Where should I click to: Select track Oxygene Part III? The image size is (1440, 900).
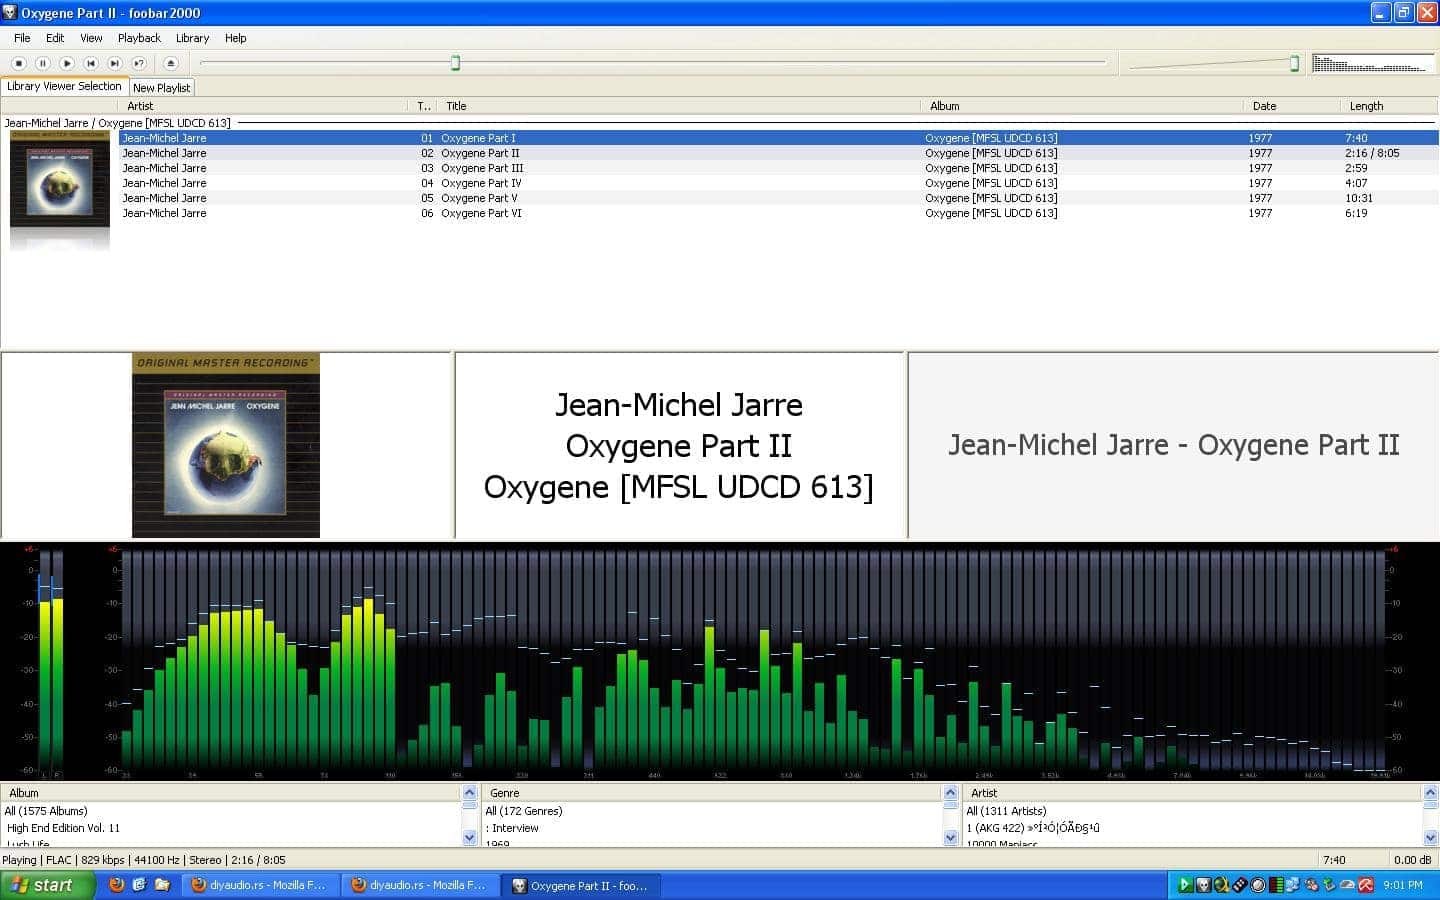click(778, 168)
